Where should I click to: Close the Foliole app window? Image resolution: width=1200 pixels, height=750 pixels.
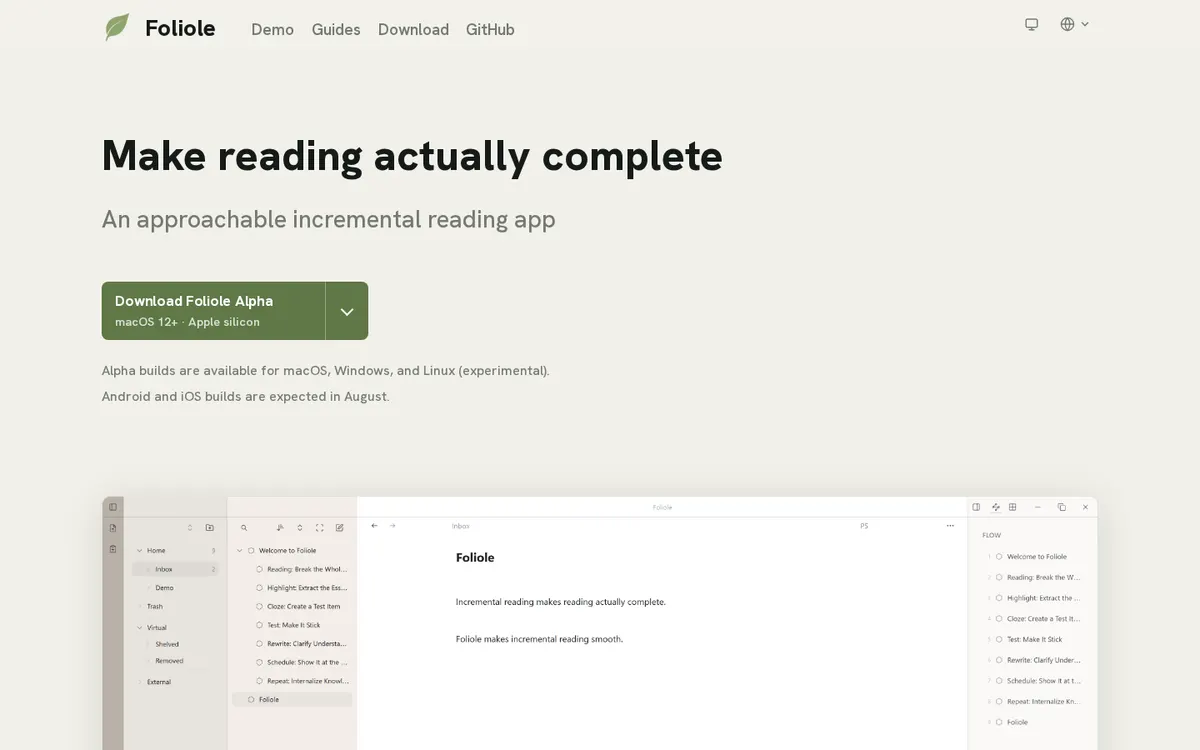(x=1085, y=507)
